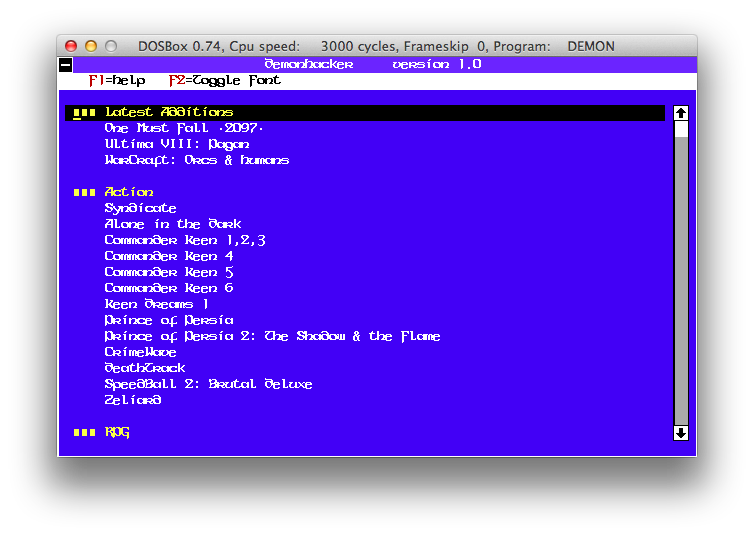Select WarCraft: Orcs & Humans entry
Viewport: 754px width, 536px height.
[197, 160]
